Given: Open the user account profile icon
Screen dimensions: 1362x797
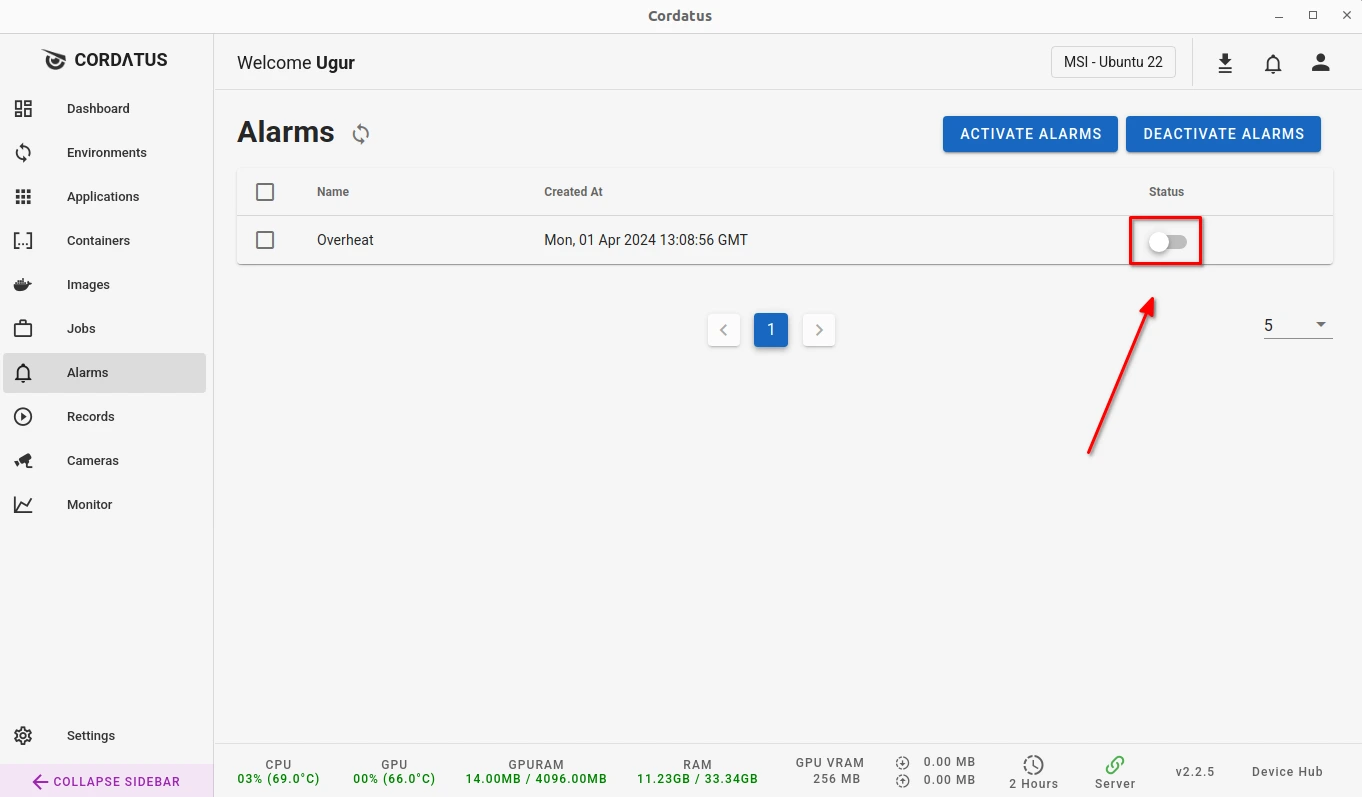Looking at the screenshot, I should click(x=1321, y=63).
